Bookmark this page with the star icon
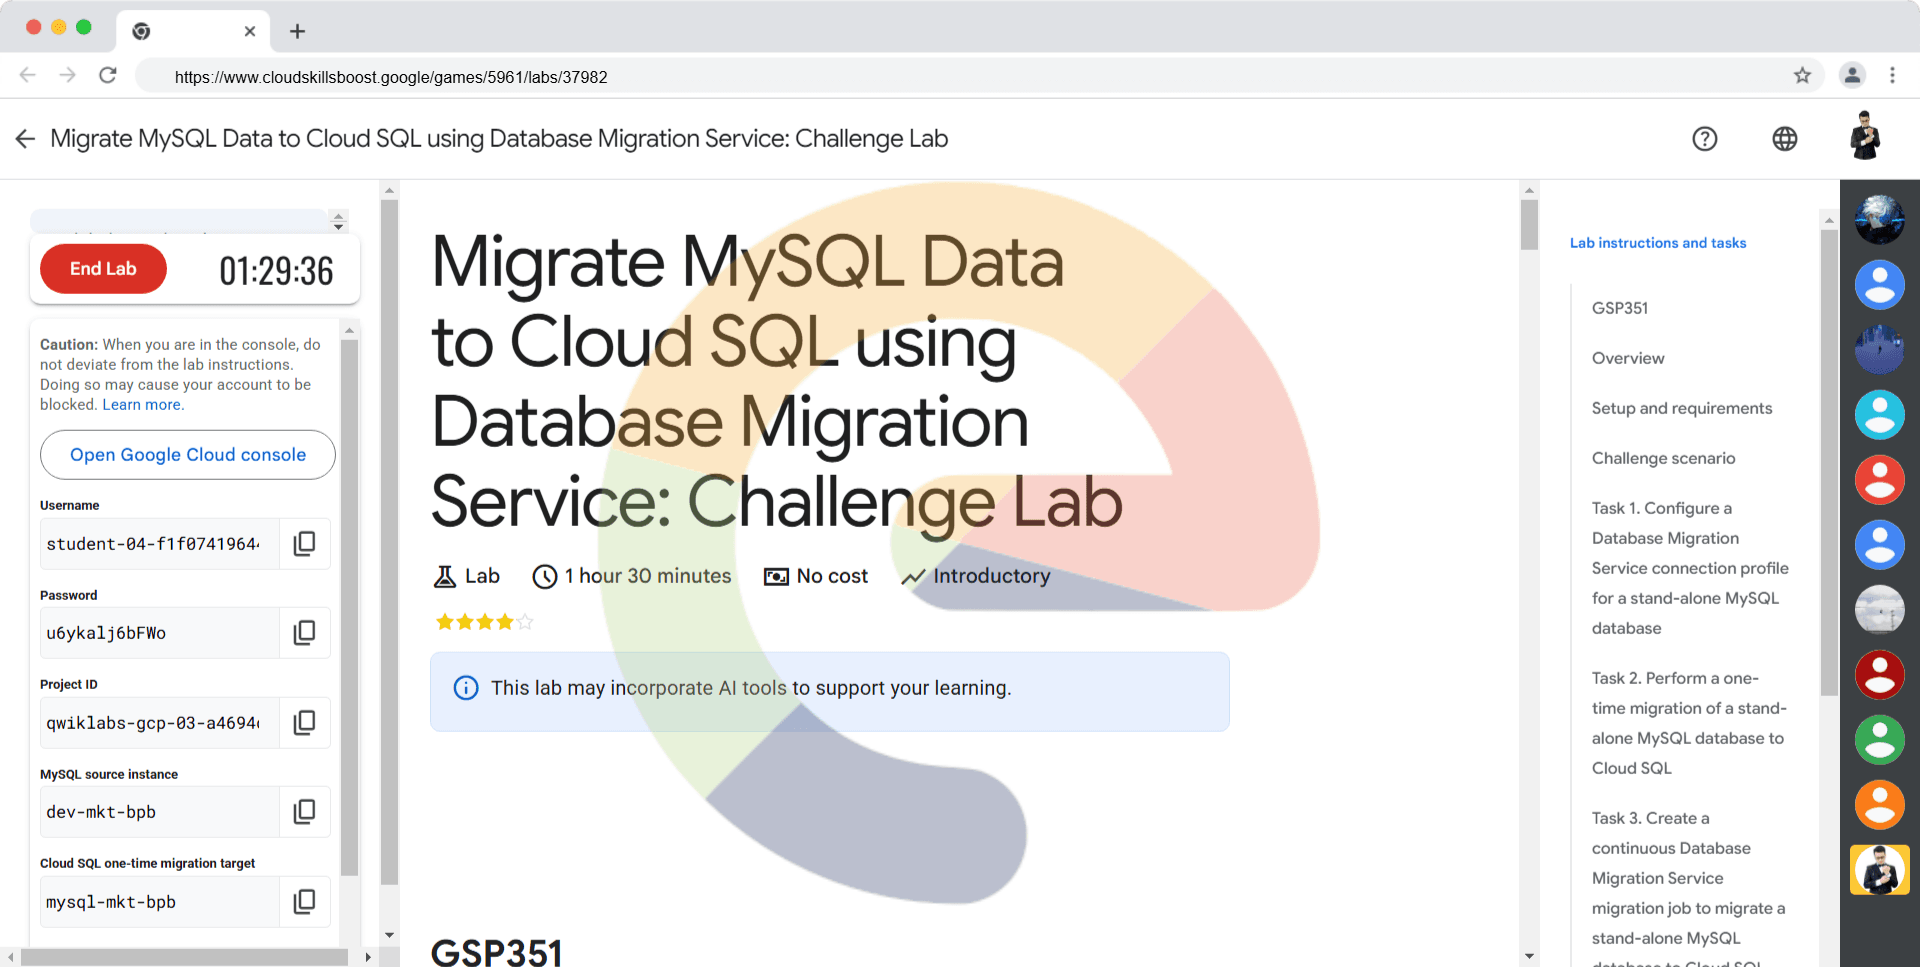This screenshot has width=1920, height=967. [1802, 76]
